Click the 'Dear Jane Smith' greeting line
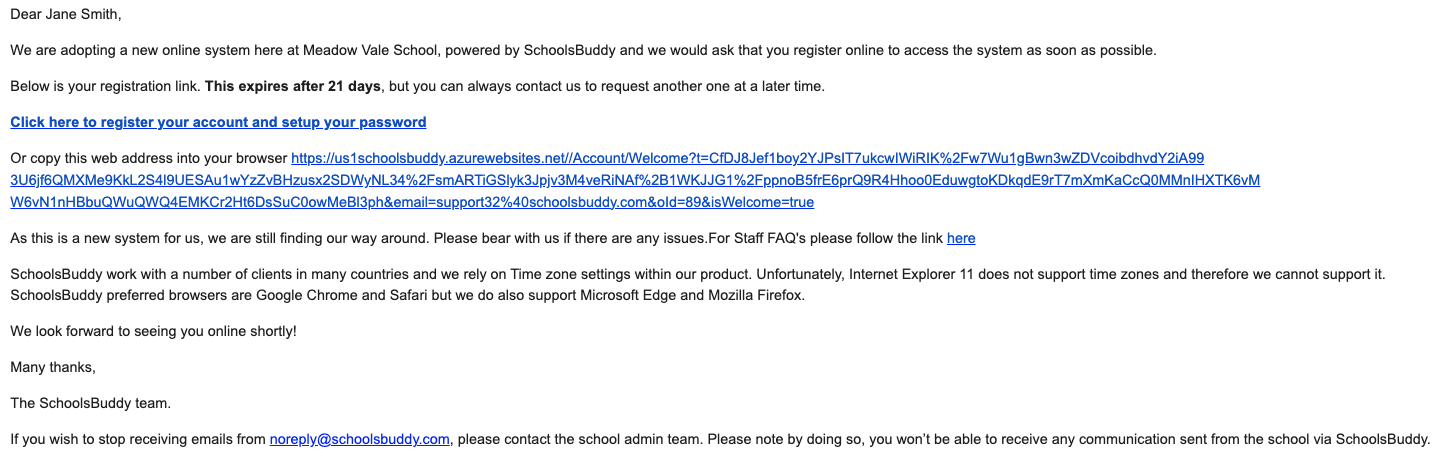 [66, 15]
